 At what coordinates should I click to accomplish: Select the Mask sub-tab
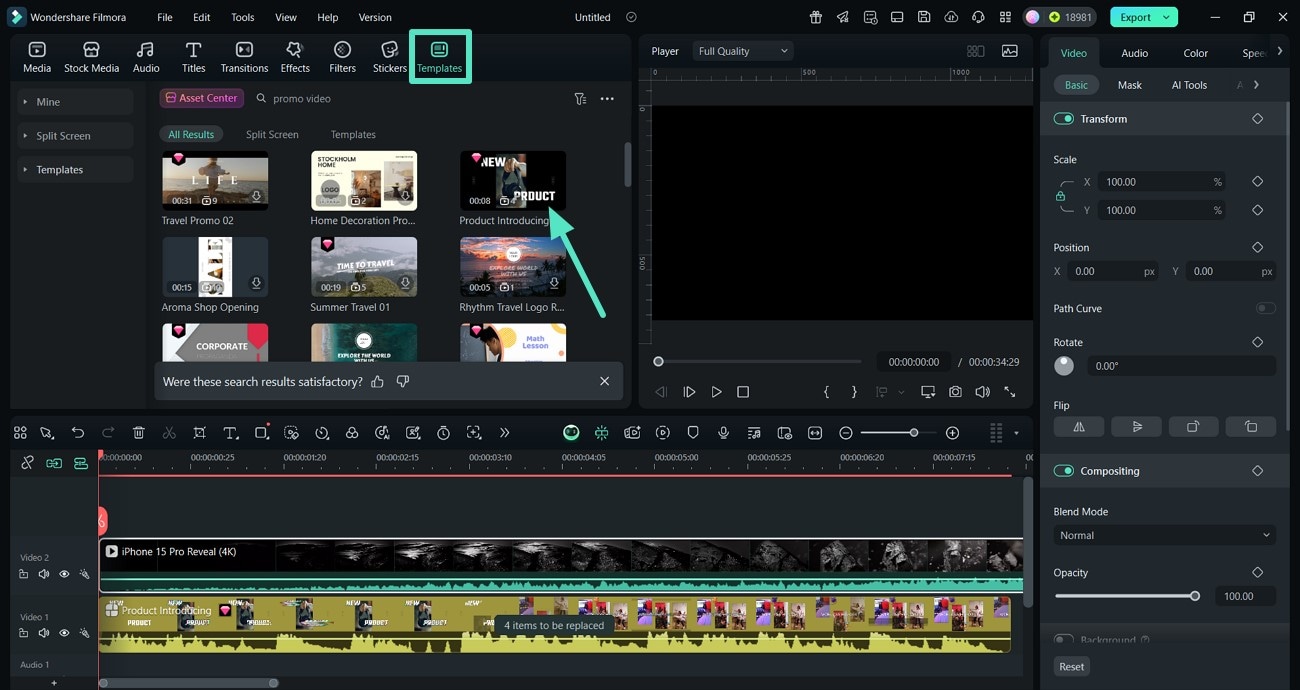pyautogui.click(x=1130, y=85)
